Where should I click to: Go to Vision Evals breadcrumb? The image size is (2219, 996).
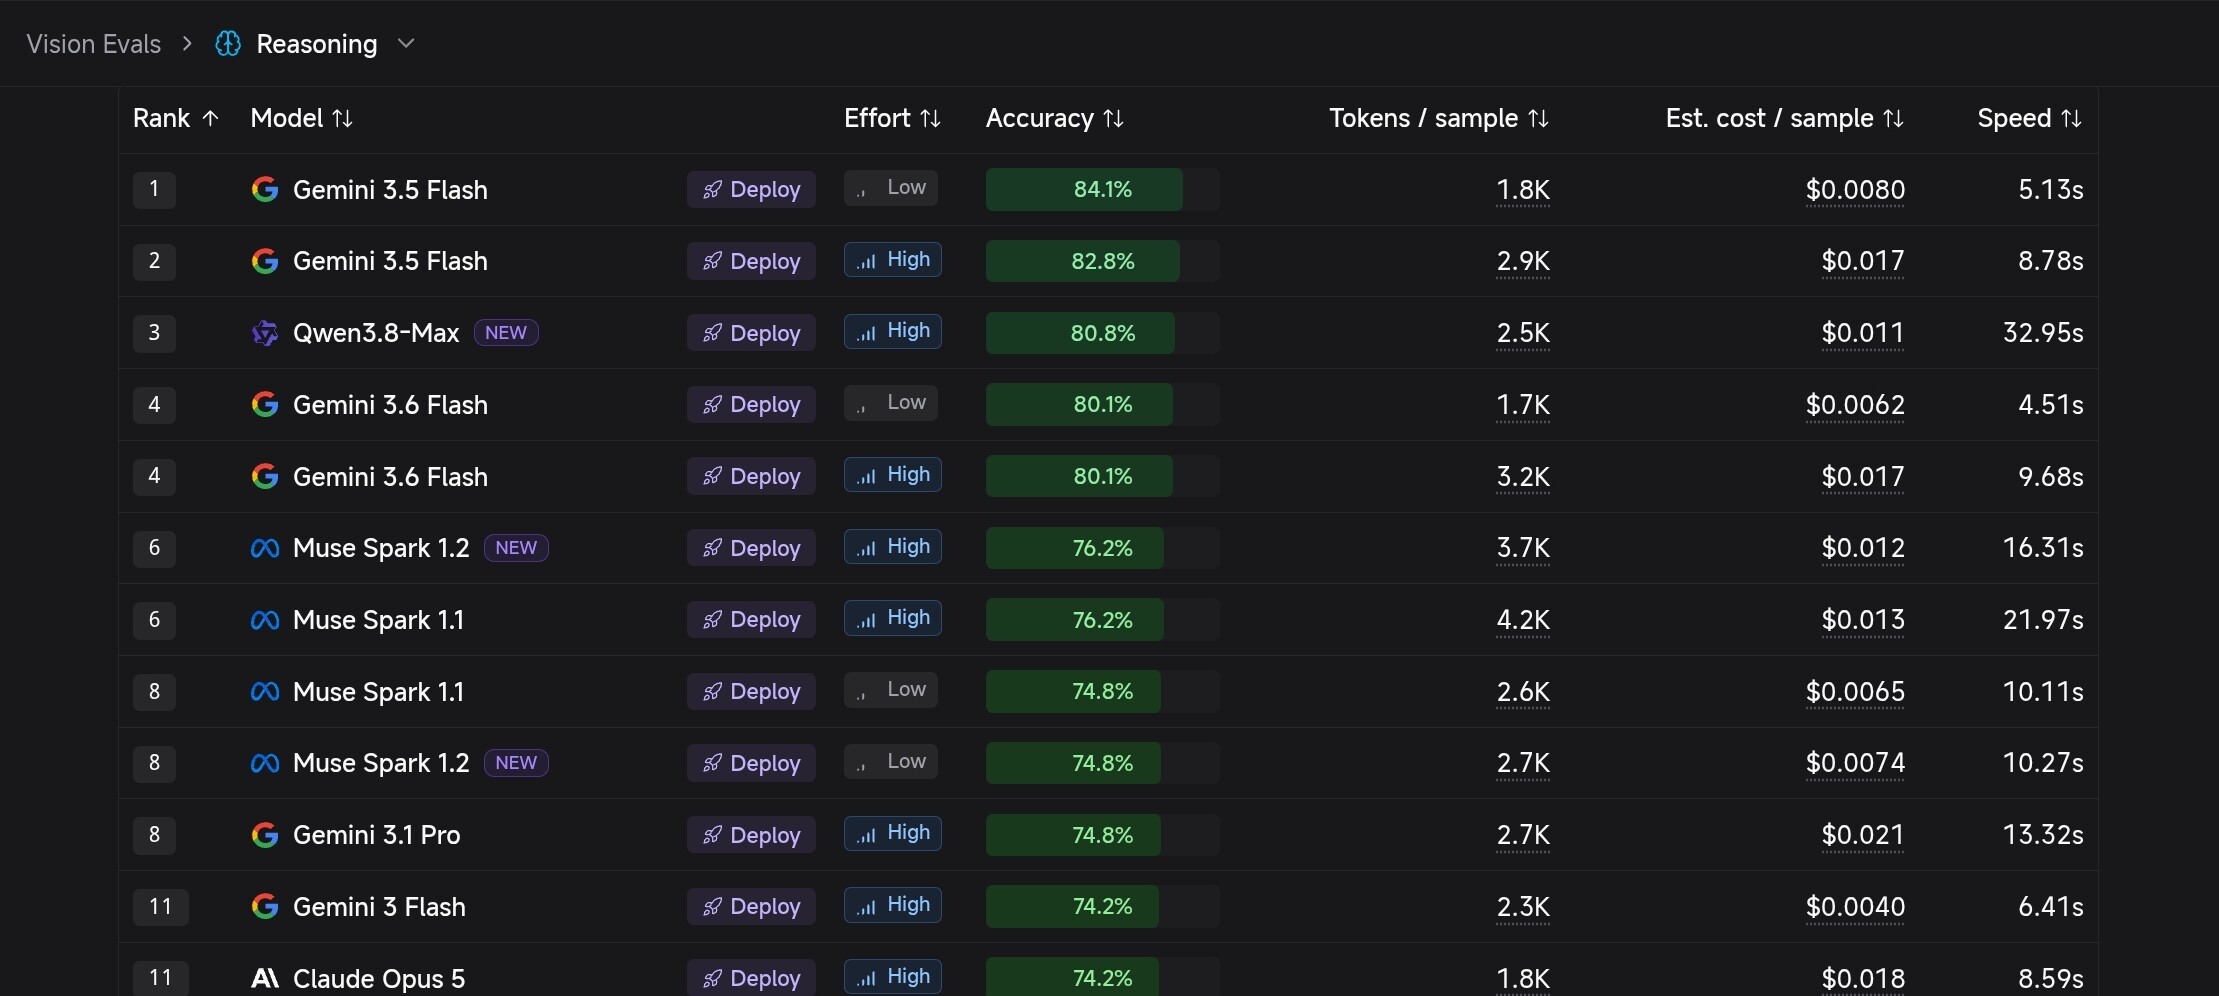tap(94, 44)
